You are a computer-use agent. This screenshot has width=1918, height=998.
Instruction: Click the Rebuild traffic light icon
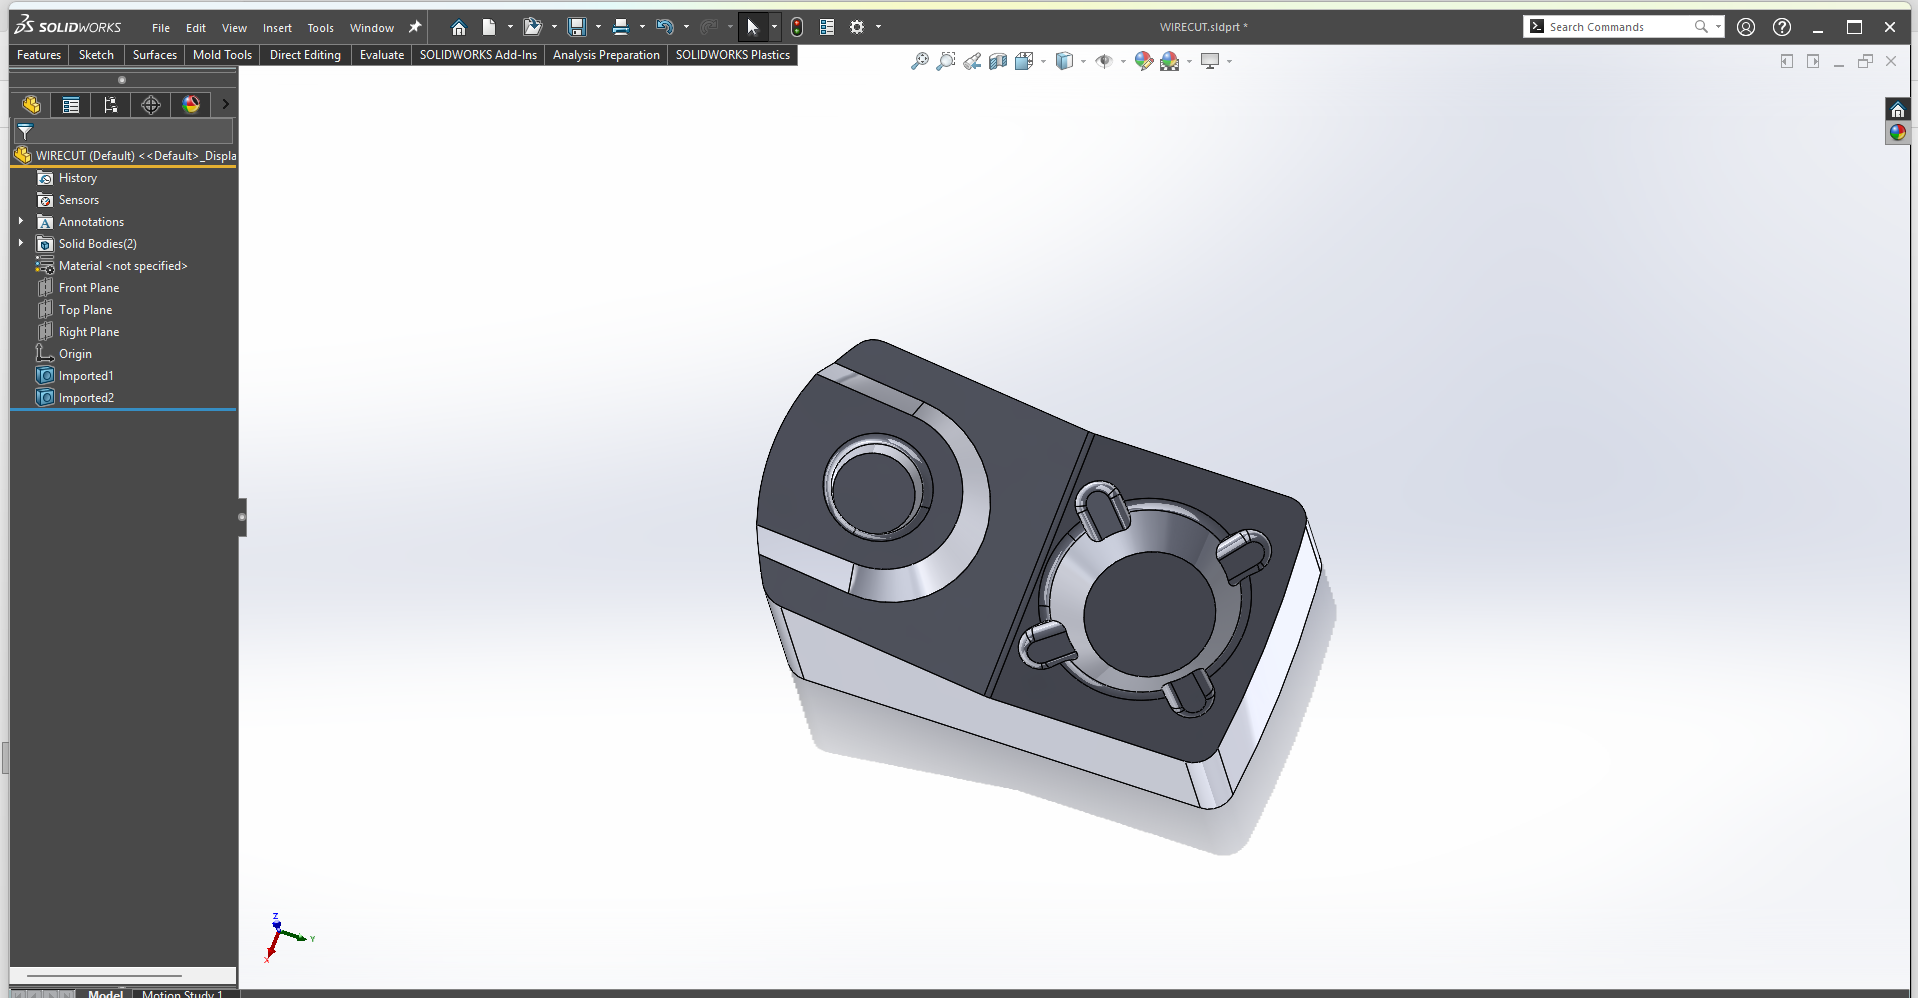[796, 27]
